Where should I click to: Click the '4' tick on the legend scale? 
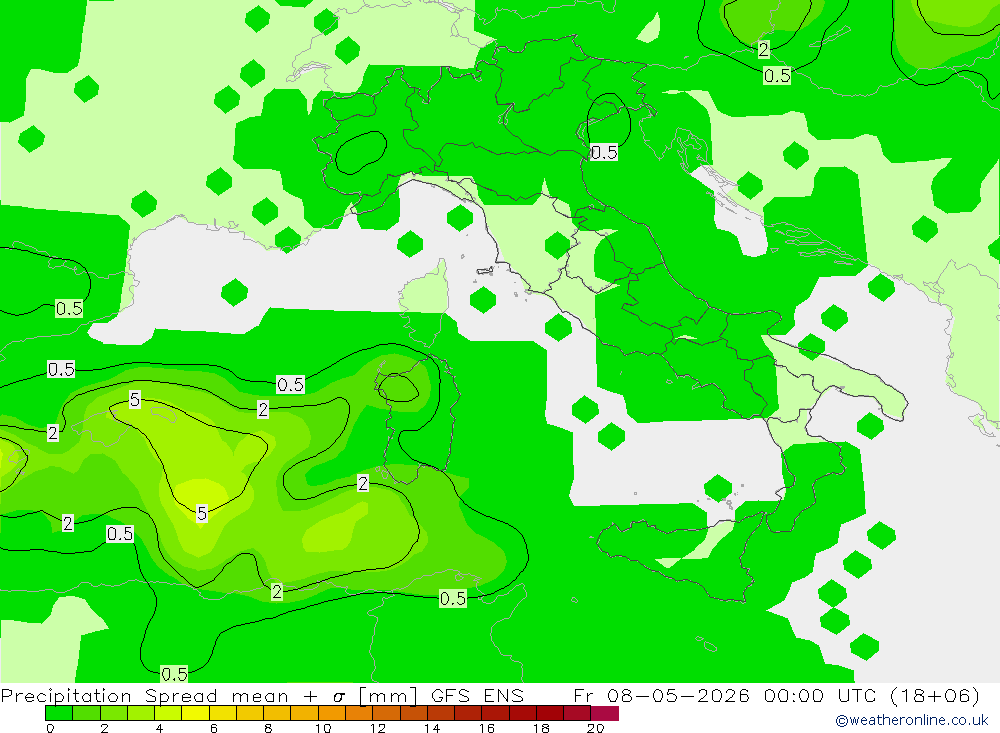point(159,728)
